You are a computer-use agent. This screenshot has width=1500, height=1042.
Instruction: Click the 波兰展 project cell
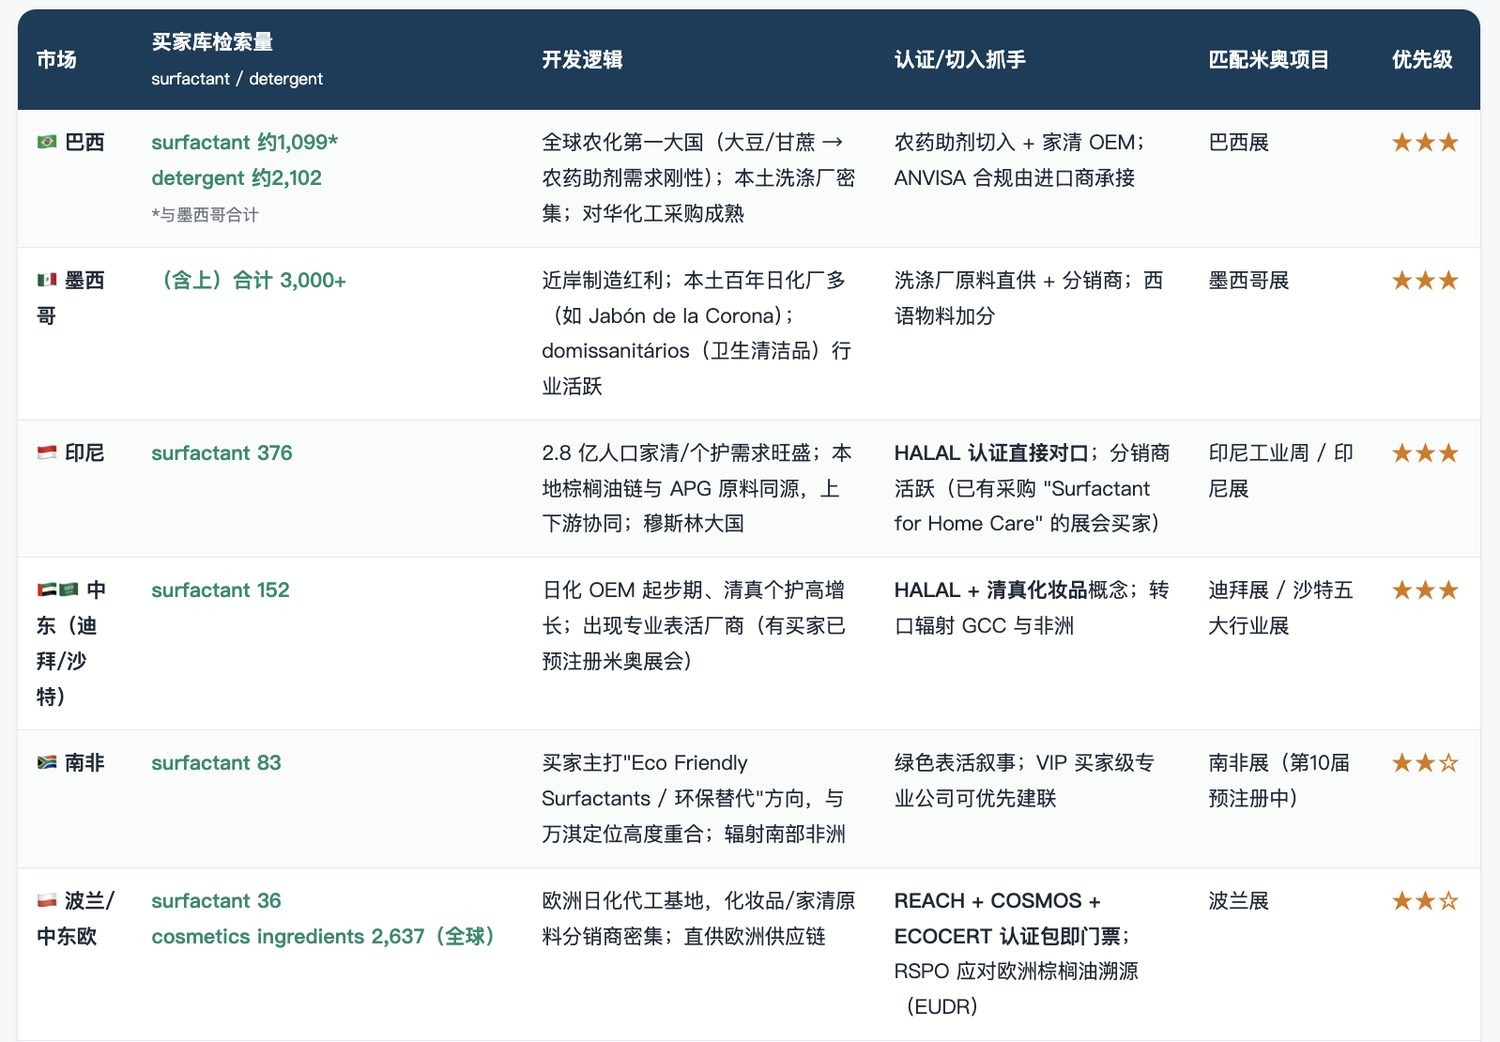(1238, 901)
